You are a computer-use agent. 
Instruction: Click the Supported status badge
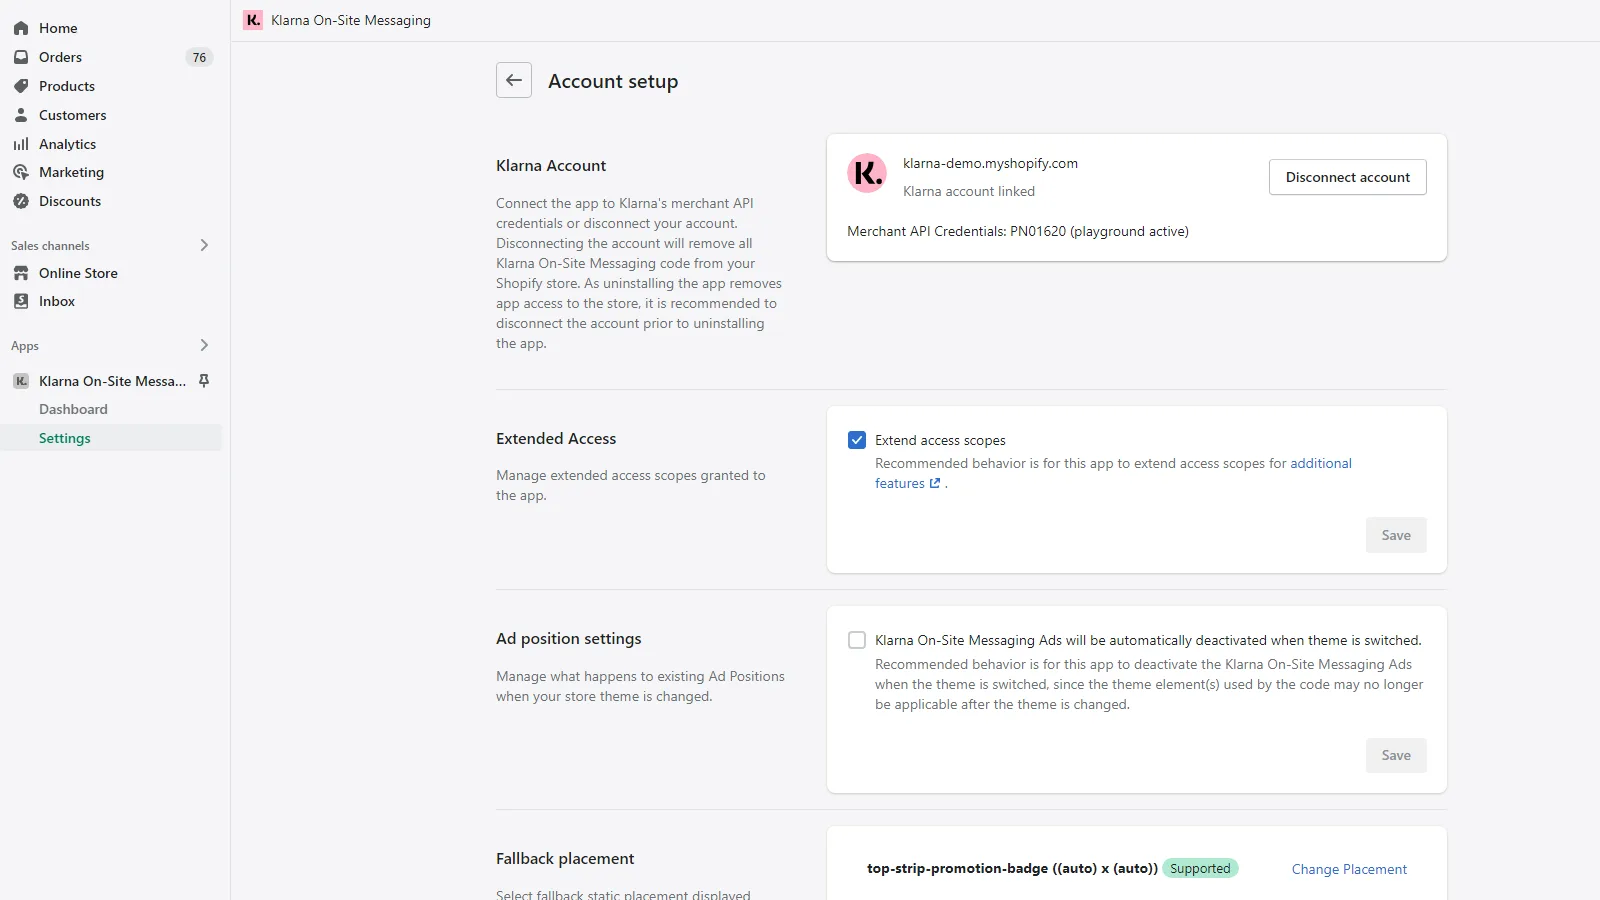coord(1200,868)
